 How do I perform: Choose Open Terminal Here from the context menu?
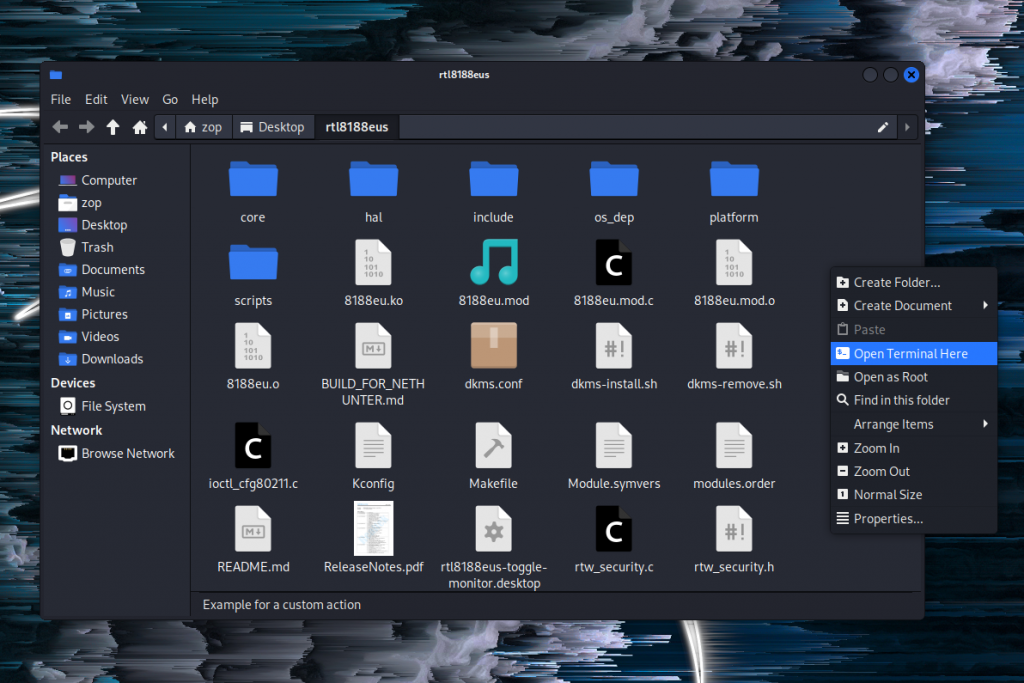coord(910,353)
